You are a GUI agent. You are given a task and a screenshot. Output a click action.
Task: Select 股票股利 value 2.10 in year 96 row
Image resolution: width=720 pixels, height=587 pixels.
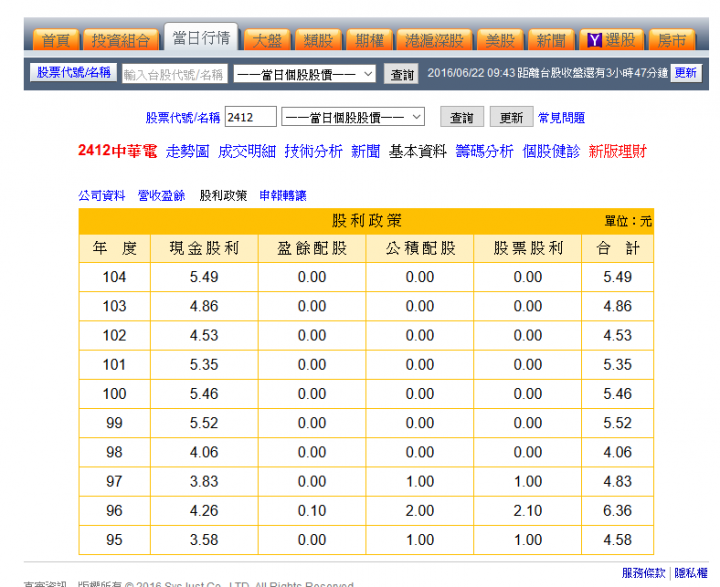528,511
